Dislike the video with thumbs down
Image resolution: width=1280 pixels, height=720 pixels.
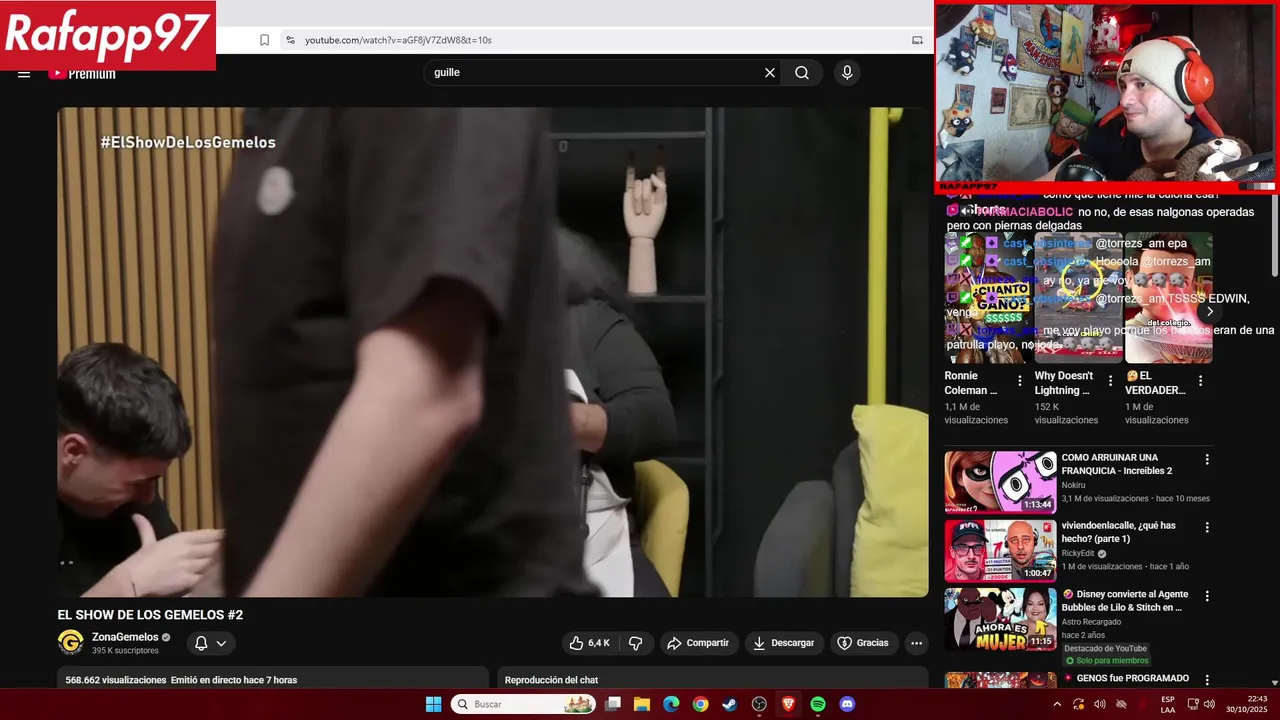point(635,643)
